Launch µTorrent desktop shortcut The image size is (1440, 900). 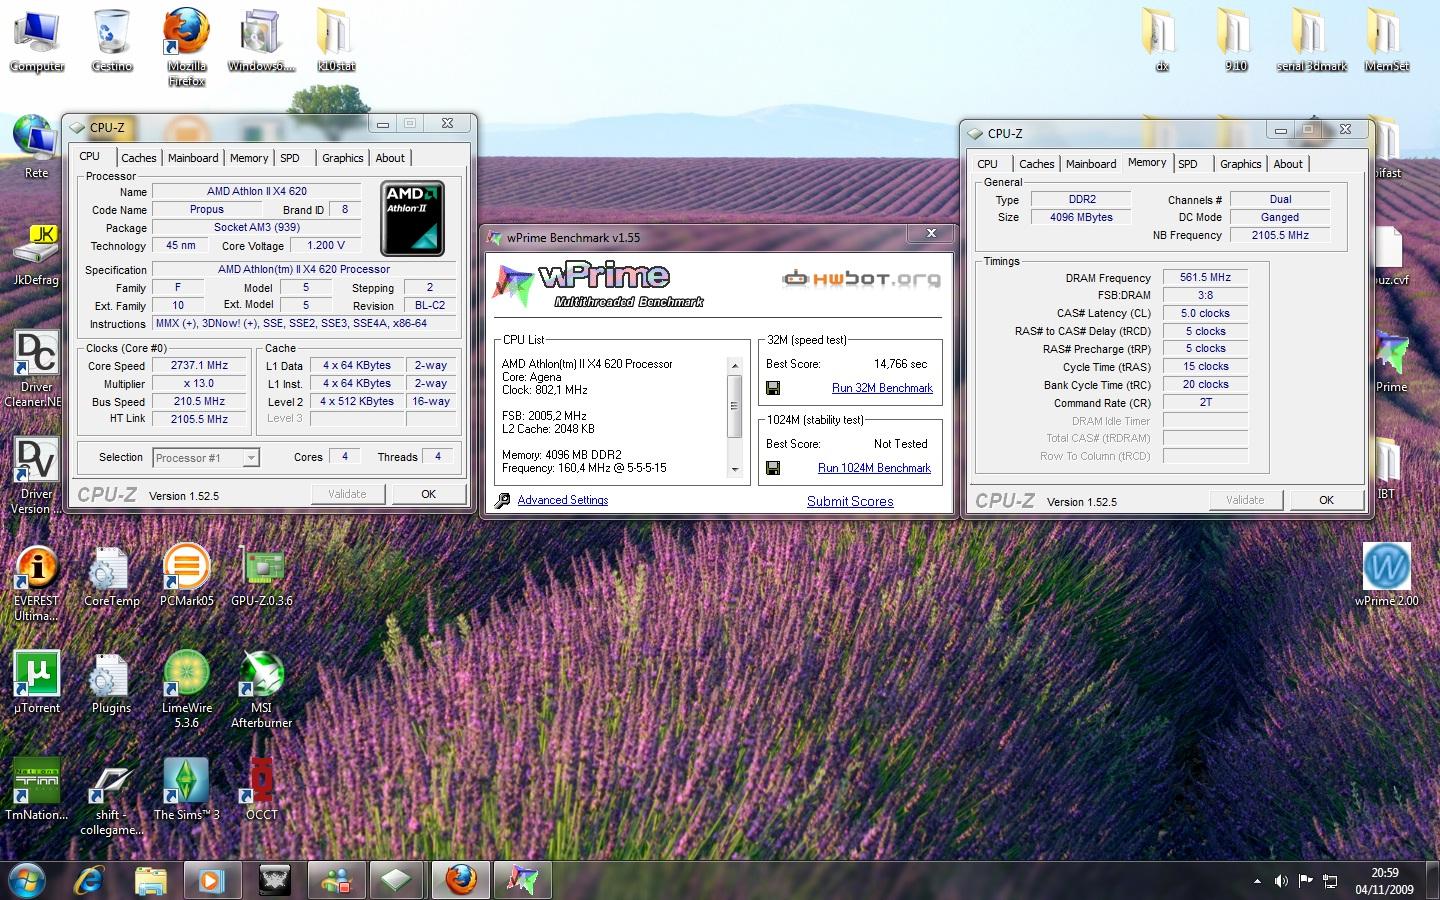pyautogui.click(x=37, y=682)
